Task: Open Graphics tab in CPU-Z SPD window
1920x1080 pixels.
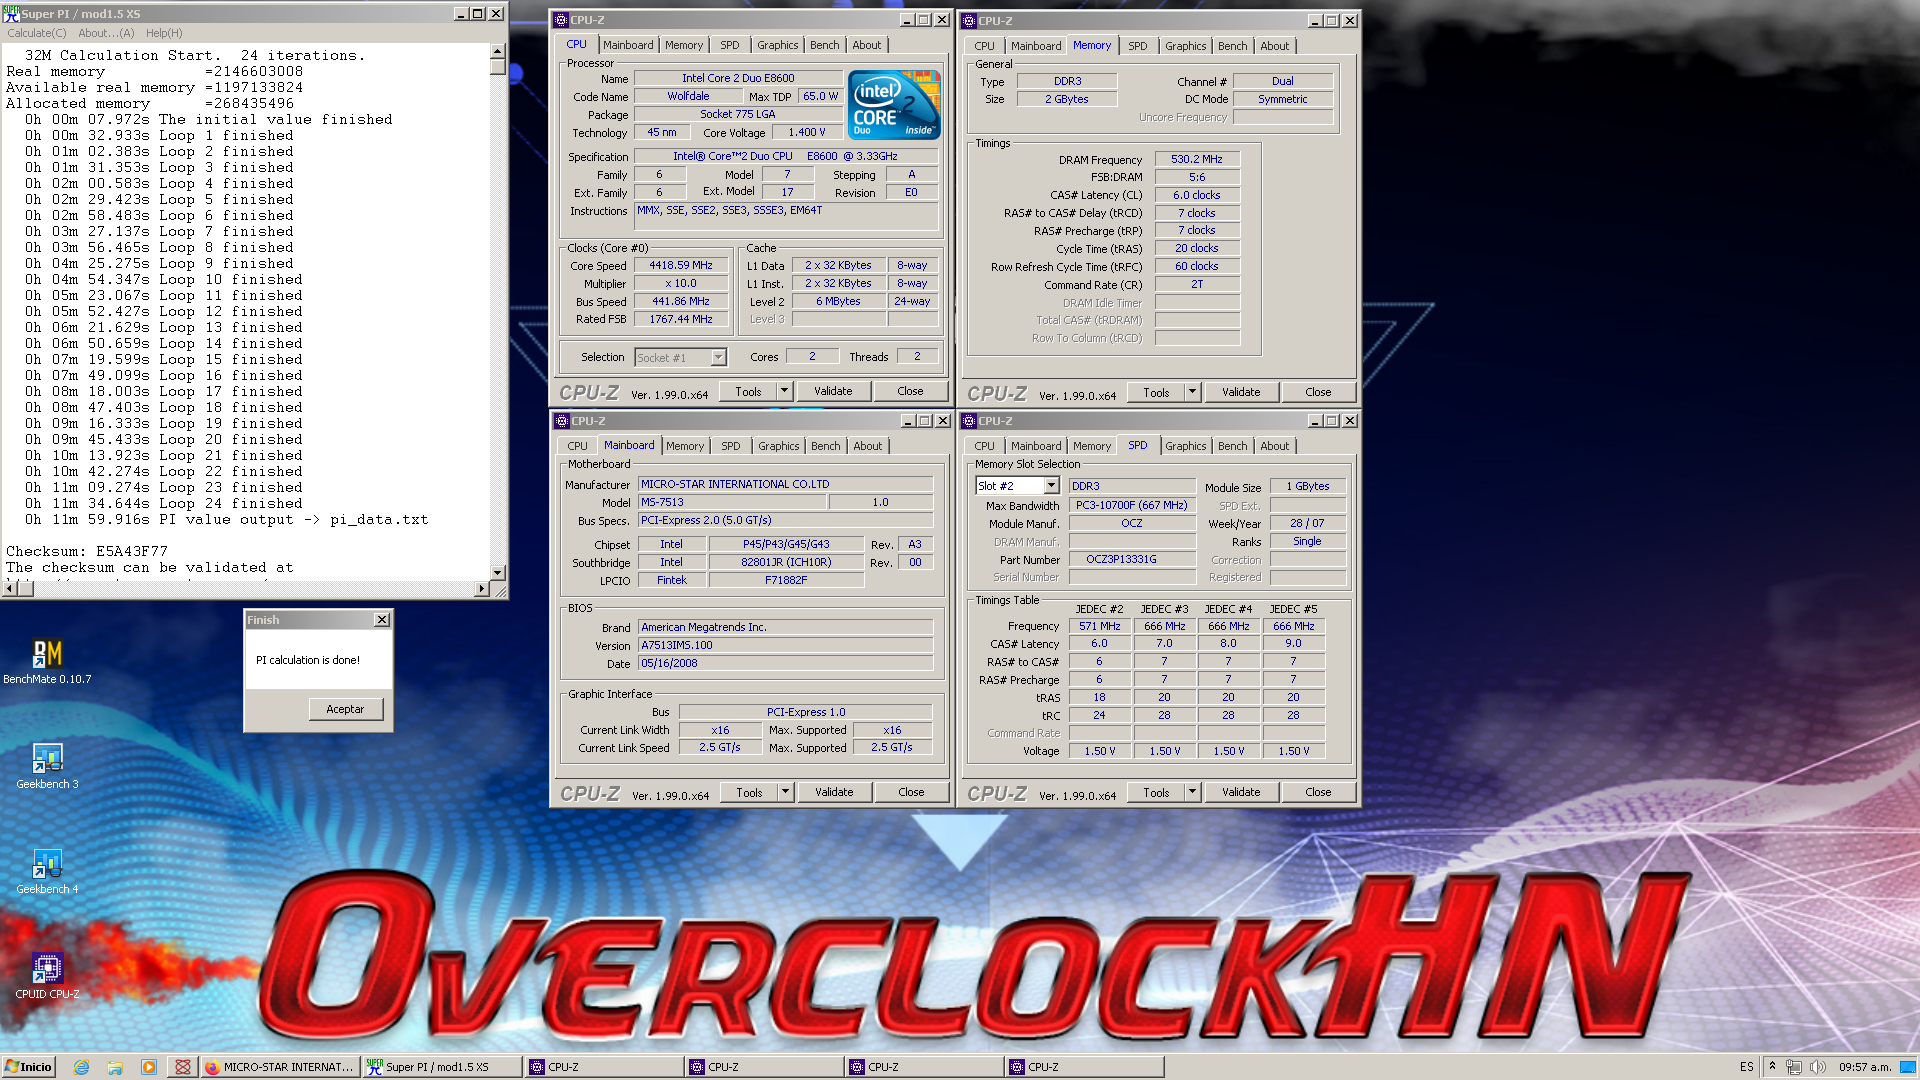Action: coord(1185,446)
